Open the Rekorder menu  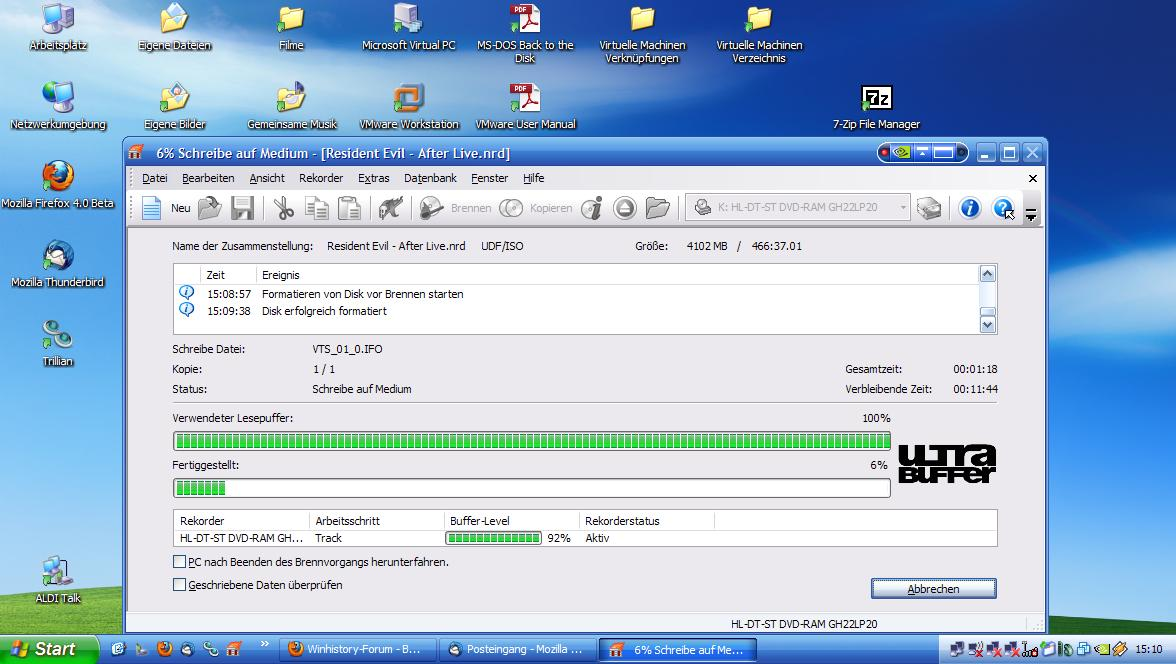tap(320, 178)
